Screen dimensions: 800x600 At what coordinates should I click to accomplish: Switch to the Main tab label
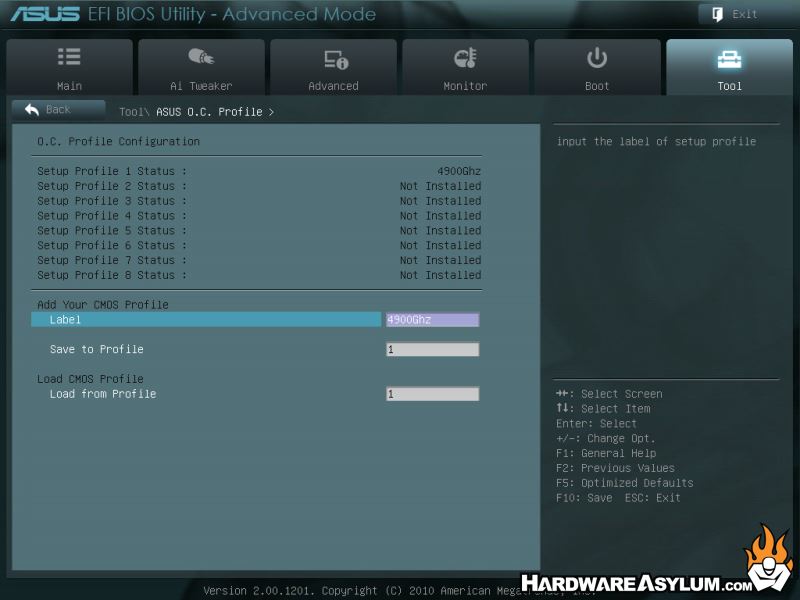pos(69,86)
